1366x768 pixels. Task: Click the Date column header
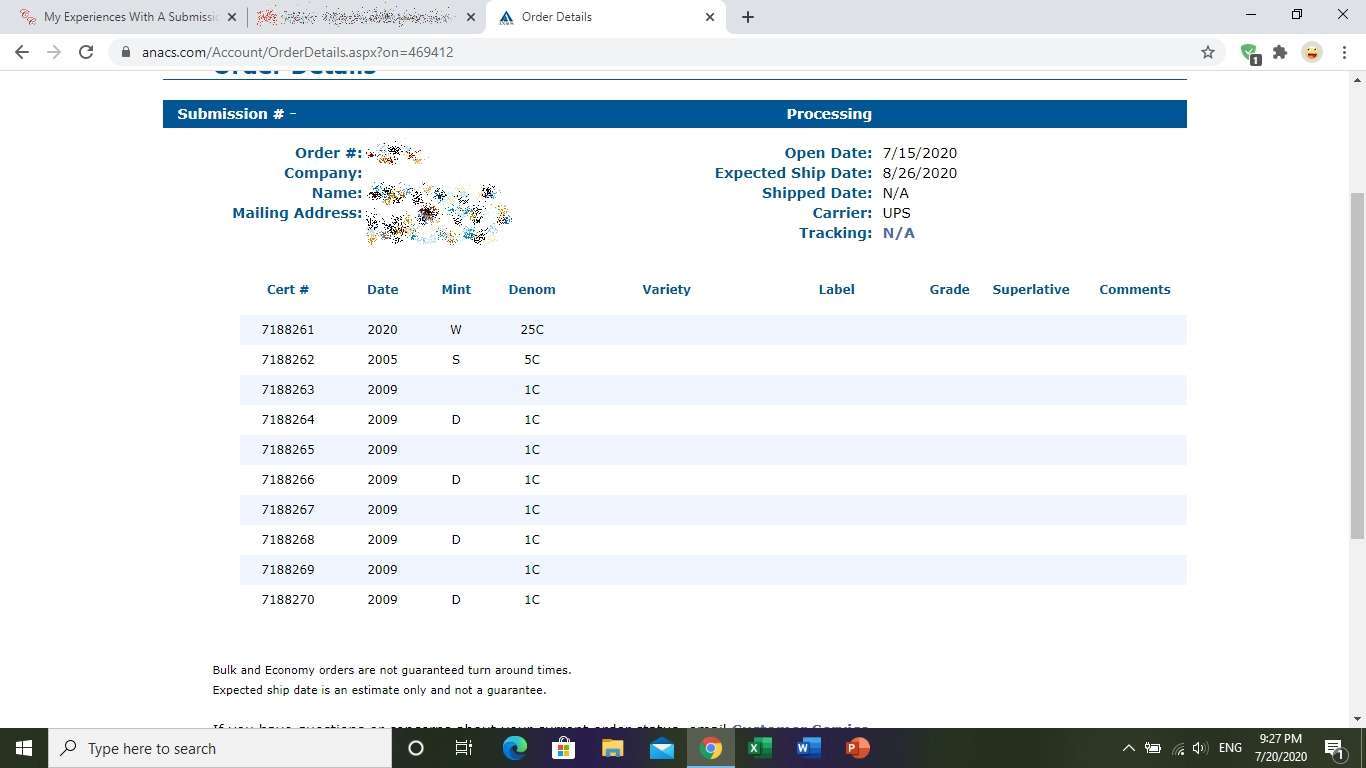pos(382,289)
